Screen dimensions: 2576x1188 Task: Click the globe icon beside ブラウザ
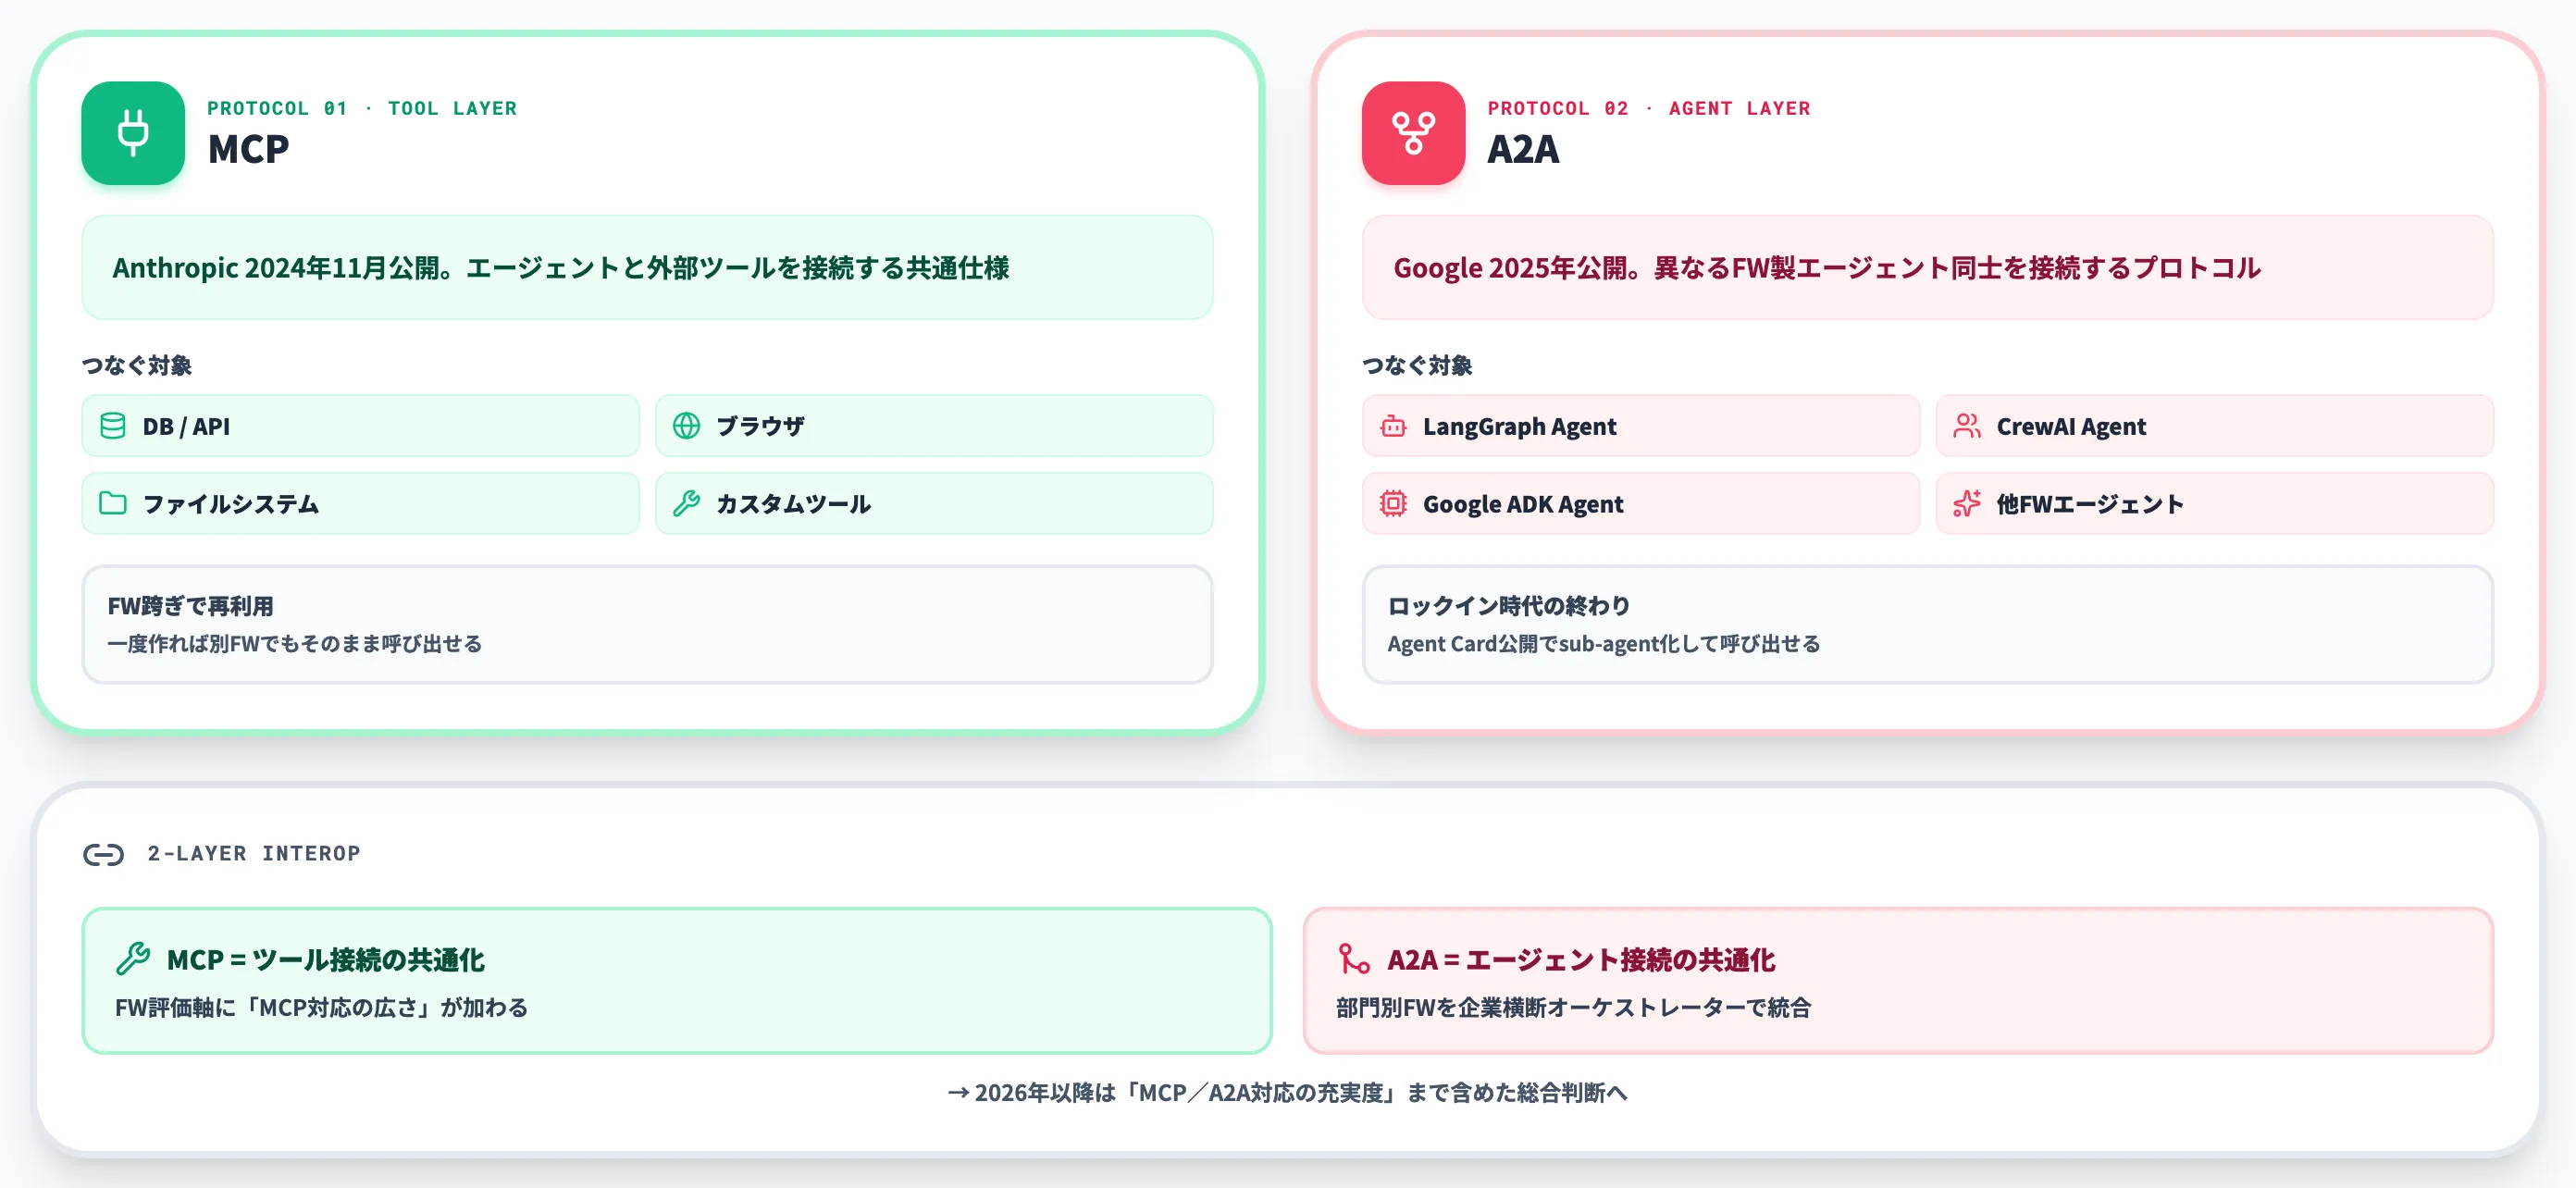[687, 426]
